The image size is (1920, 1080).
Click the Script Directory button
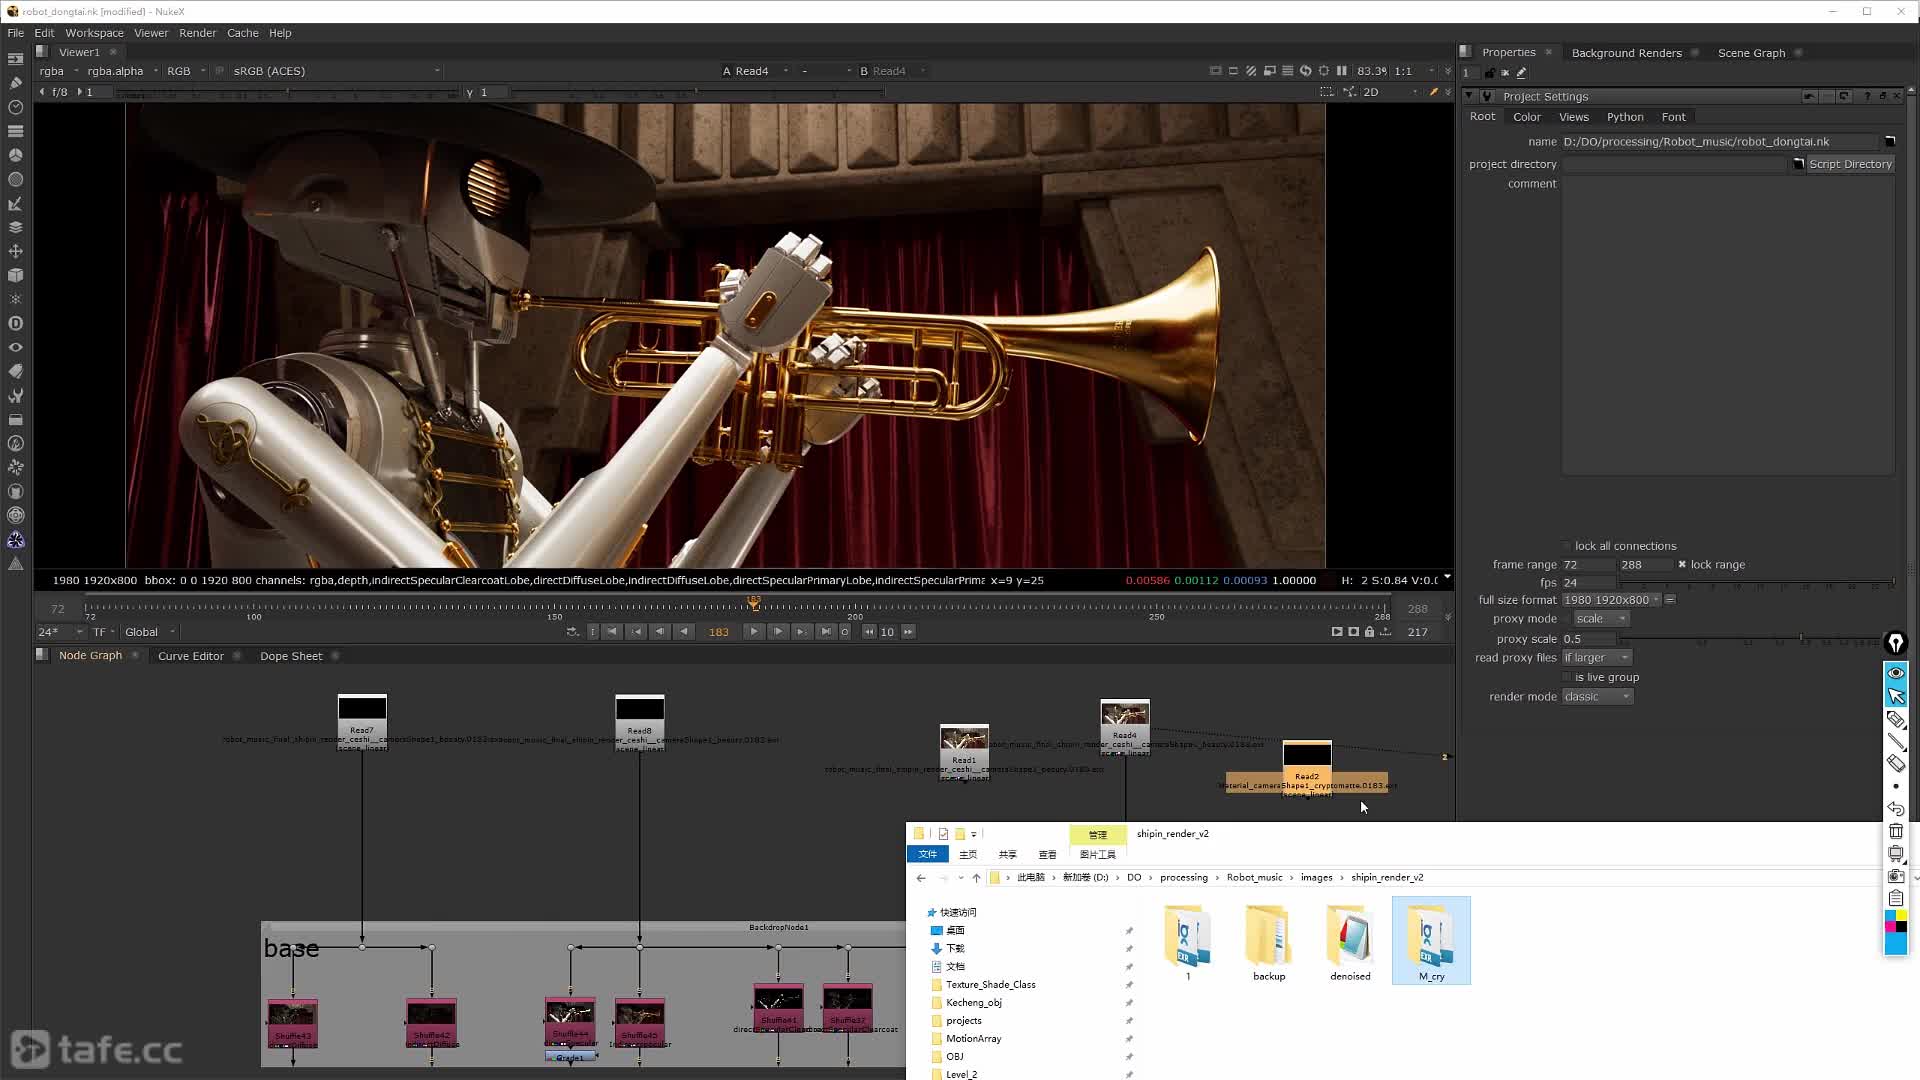coord(1850,164)
